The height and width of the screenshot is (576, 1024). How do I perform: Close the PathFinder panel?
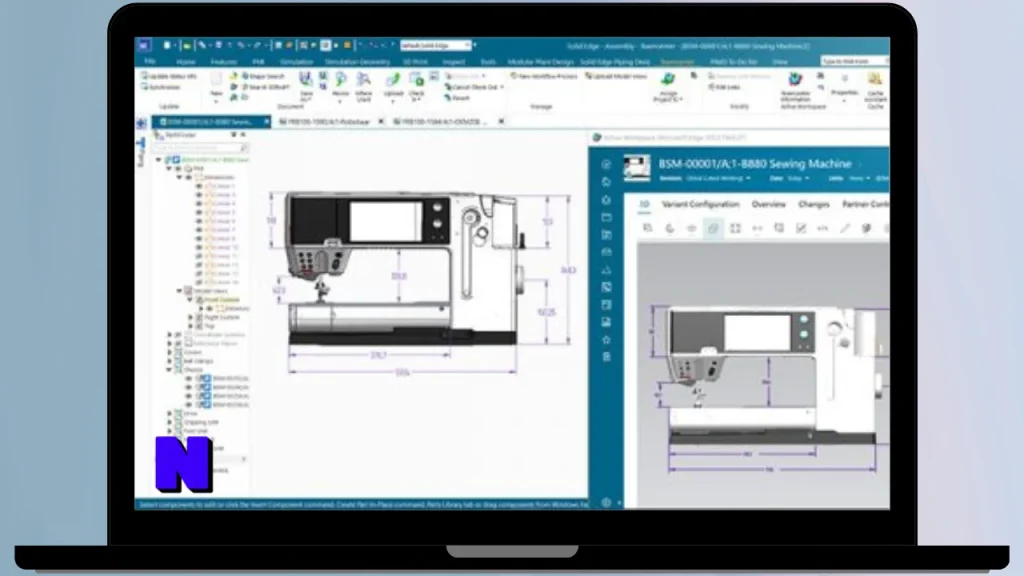[x=243, y=135]
